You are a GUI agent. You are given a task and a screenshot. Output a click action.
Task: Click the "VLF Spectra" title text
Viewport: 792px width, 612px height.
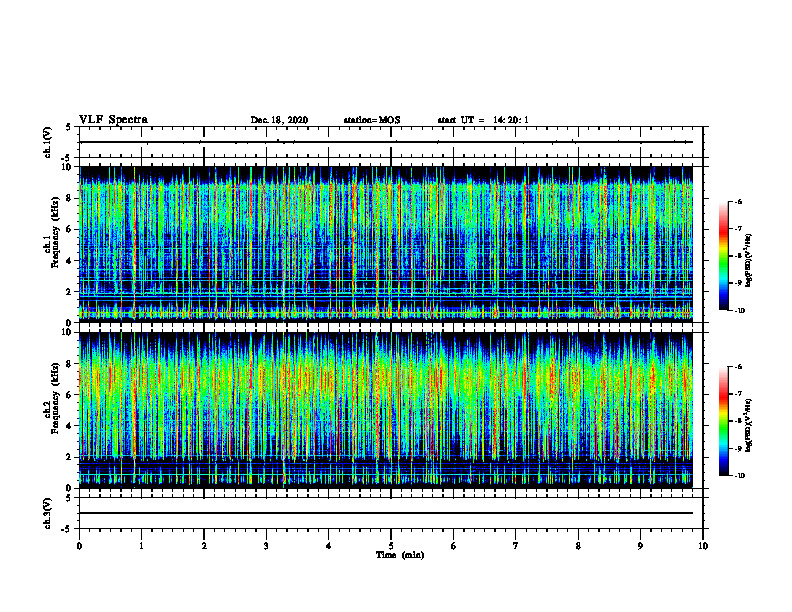[114, 120]
